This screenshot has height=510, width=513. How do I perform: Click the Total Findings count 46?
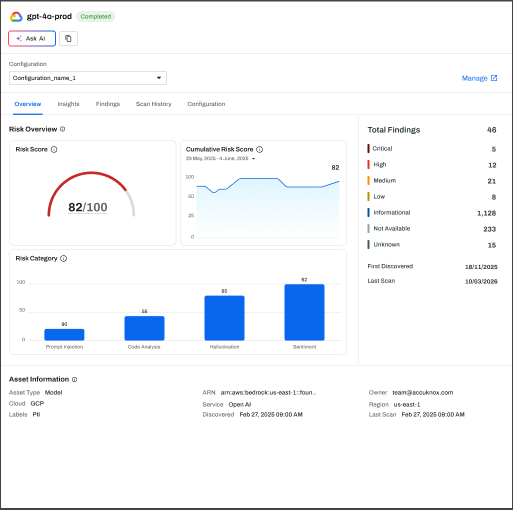[x=491, y=130]
